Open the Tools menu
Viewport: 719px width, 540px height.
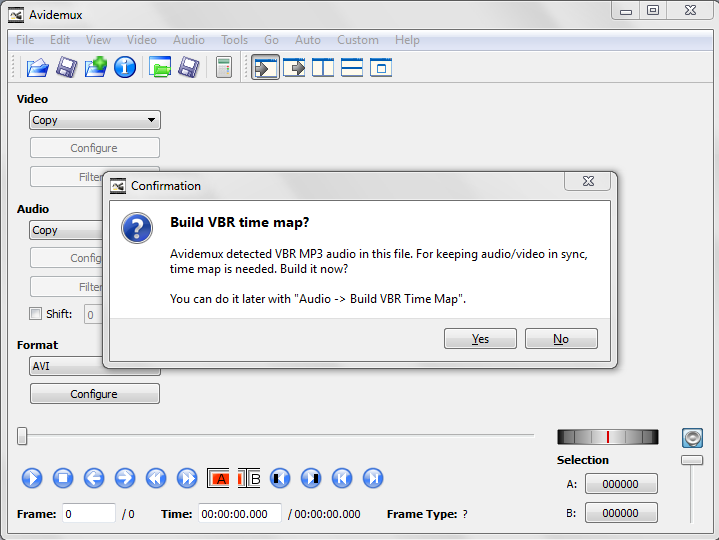(234, 40)
